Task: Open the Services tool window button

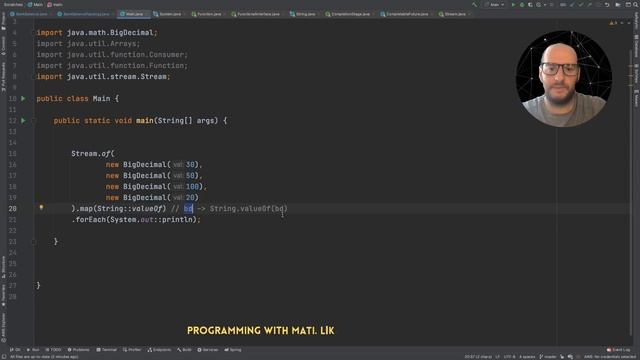Action: click(208, 350)
